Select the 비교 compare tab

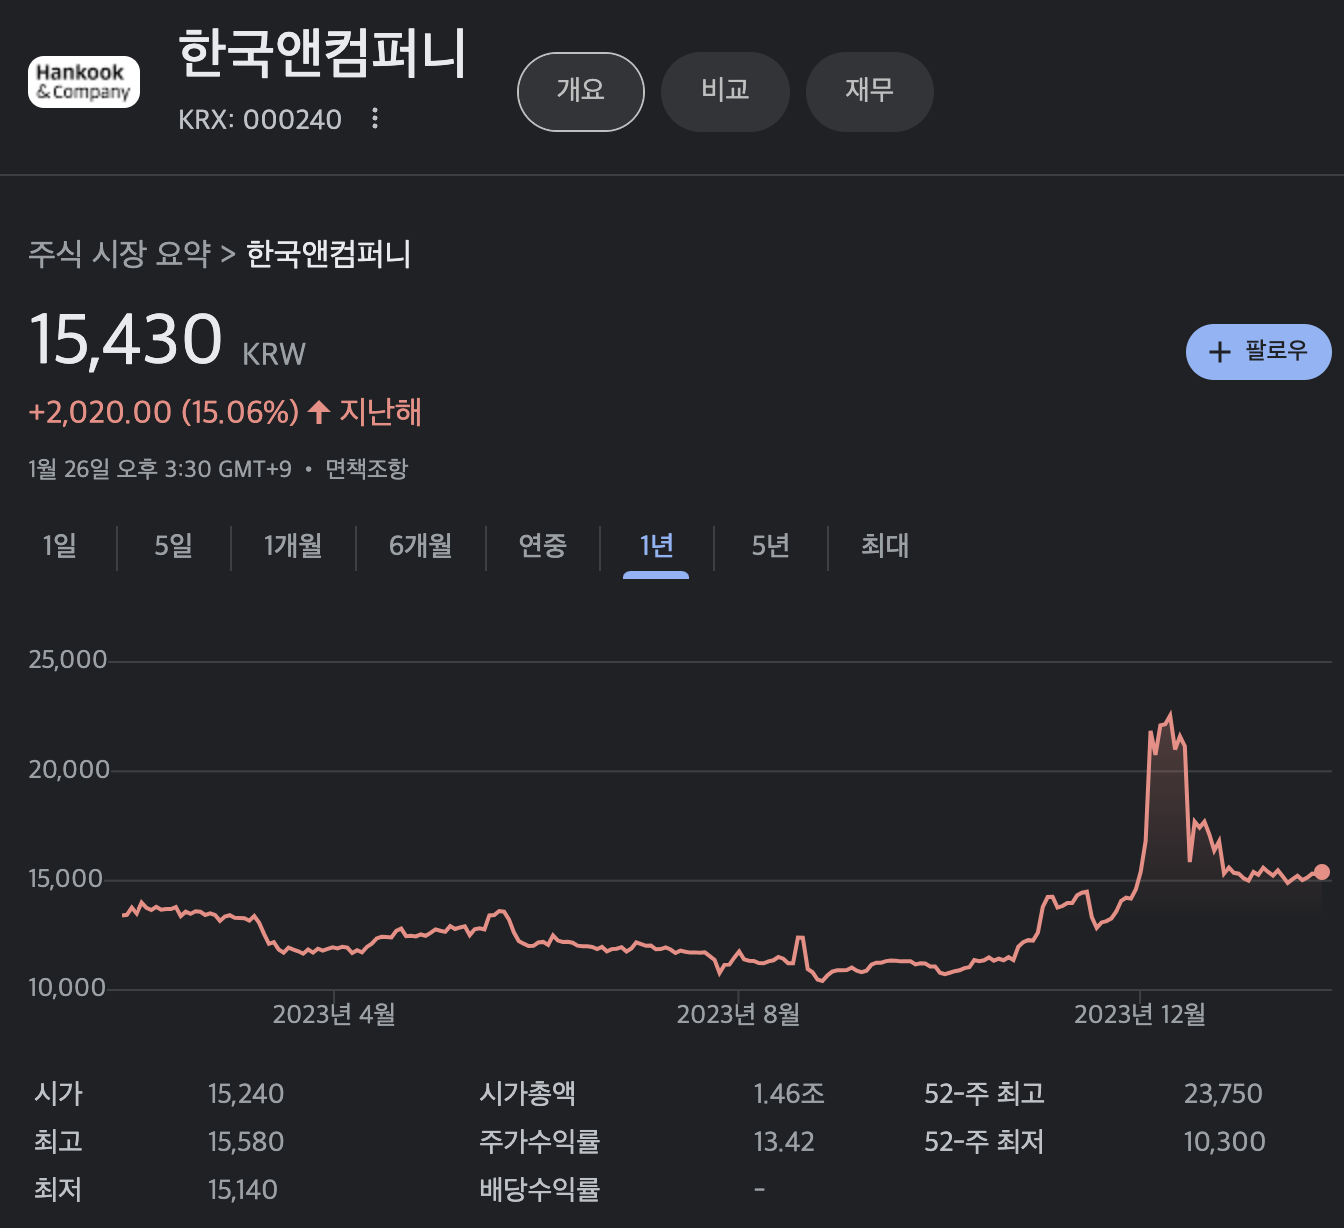click(725, 92)
